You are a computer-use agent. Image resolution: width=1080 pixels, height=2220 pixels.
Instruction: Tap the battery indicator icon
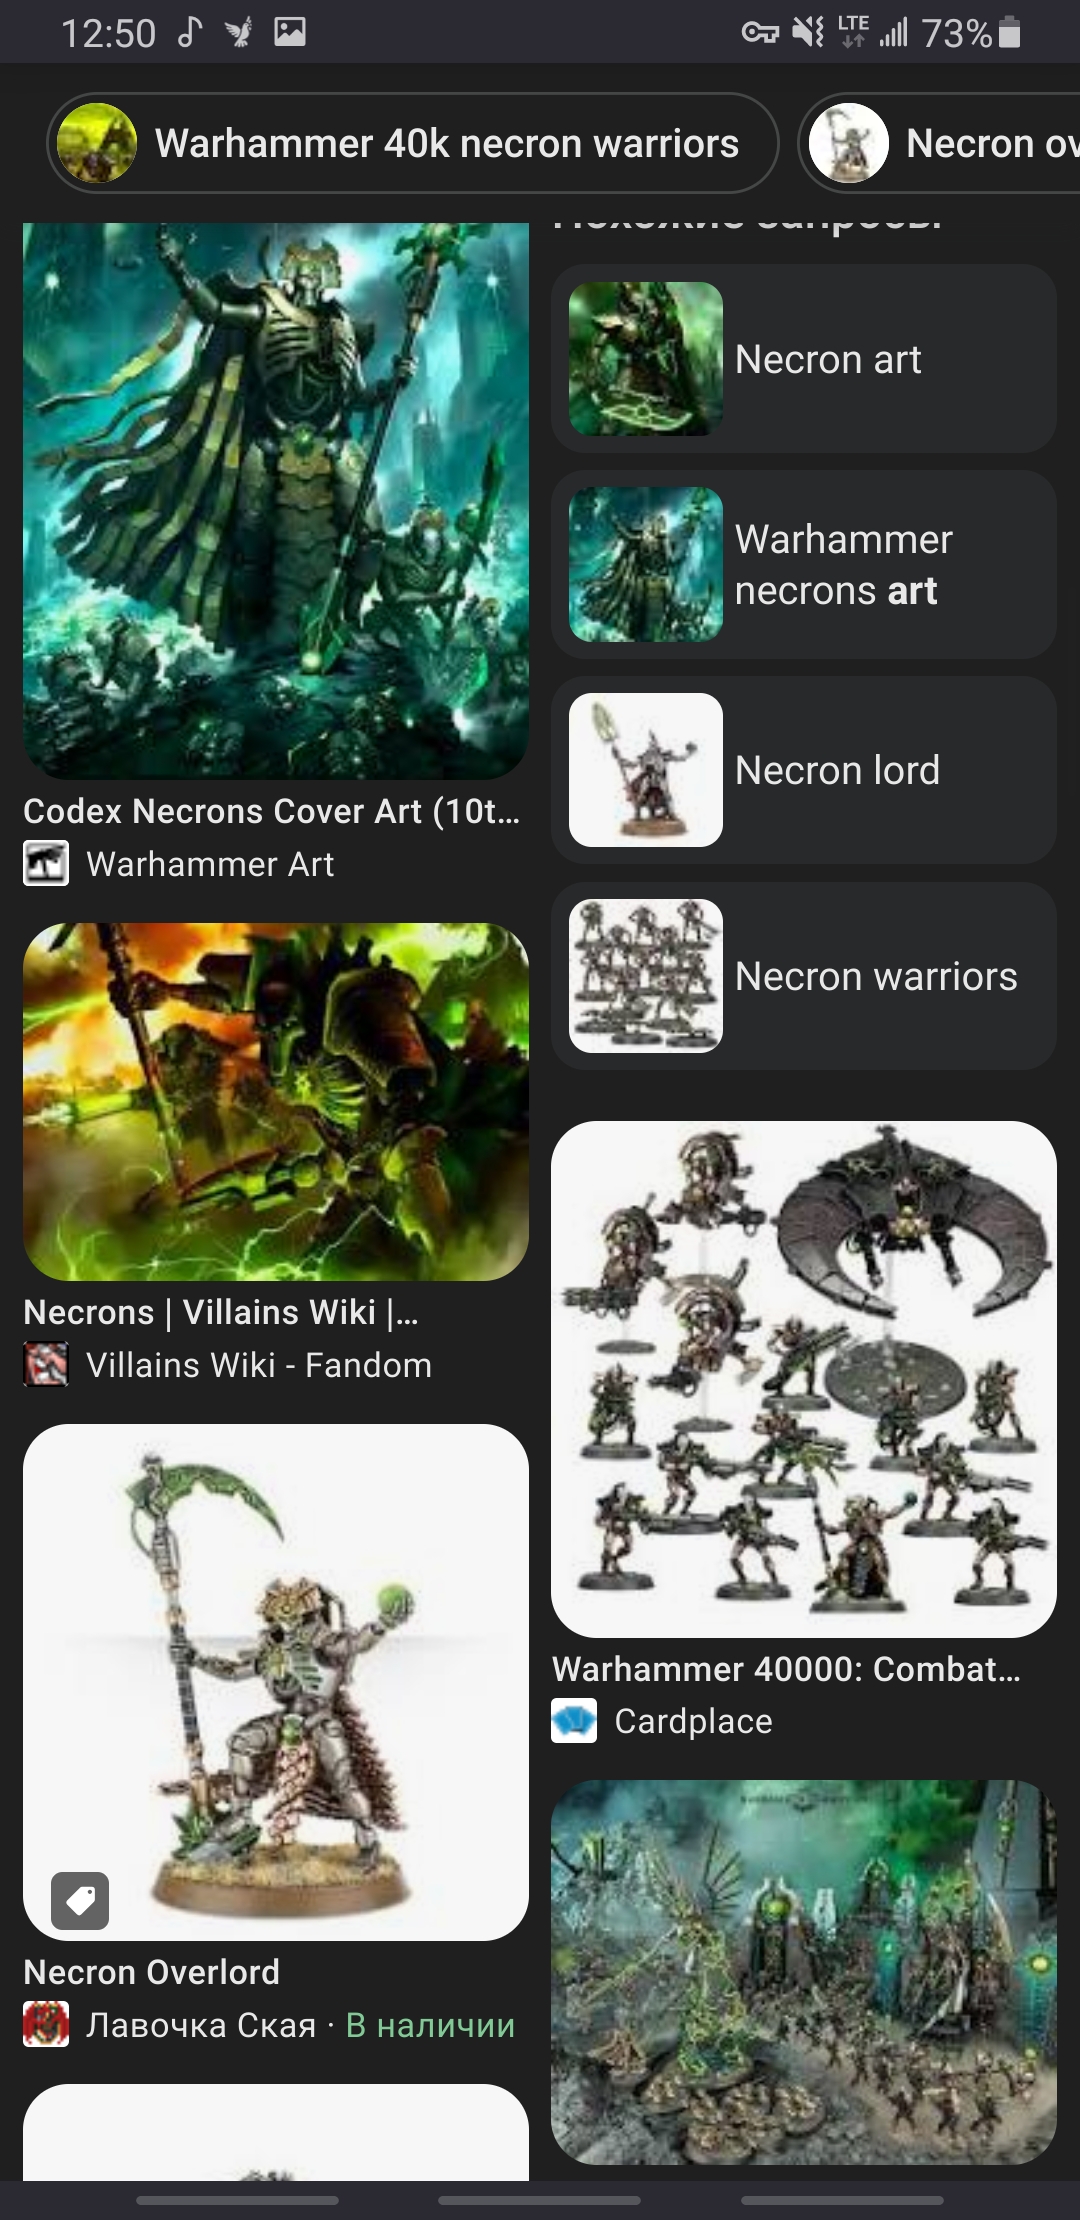pyautogui.click(x=1010, y=32)
